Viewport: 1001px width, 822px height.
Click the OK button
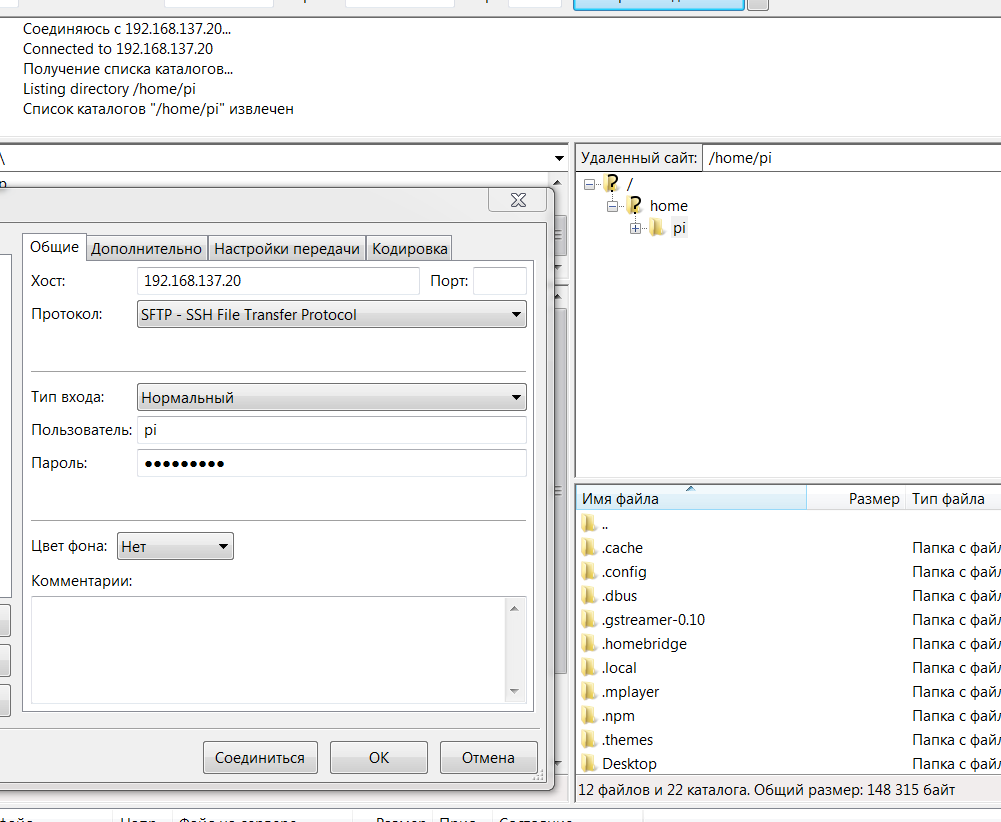click(379, 758)
